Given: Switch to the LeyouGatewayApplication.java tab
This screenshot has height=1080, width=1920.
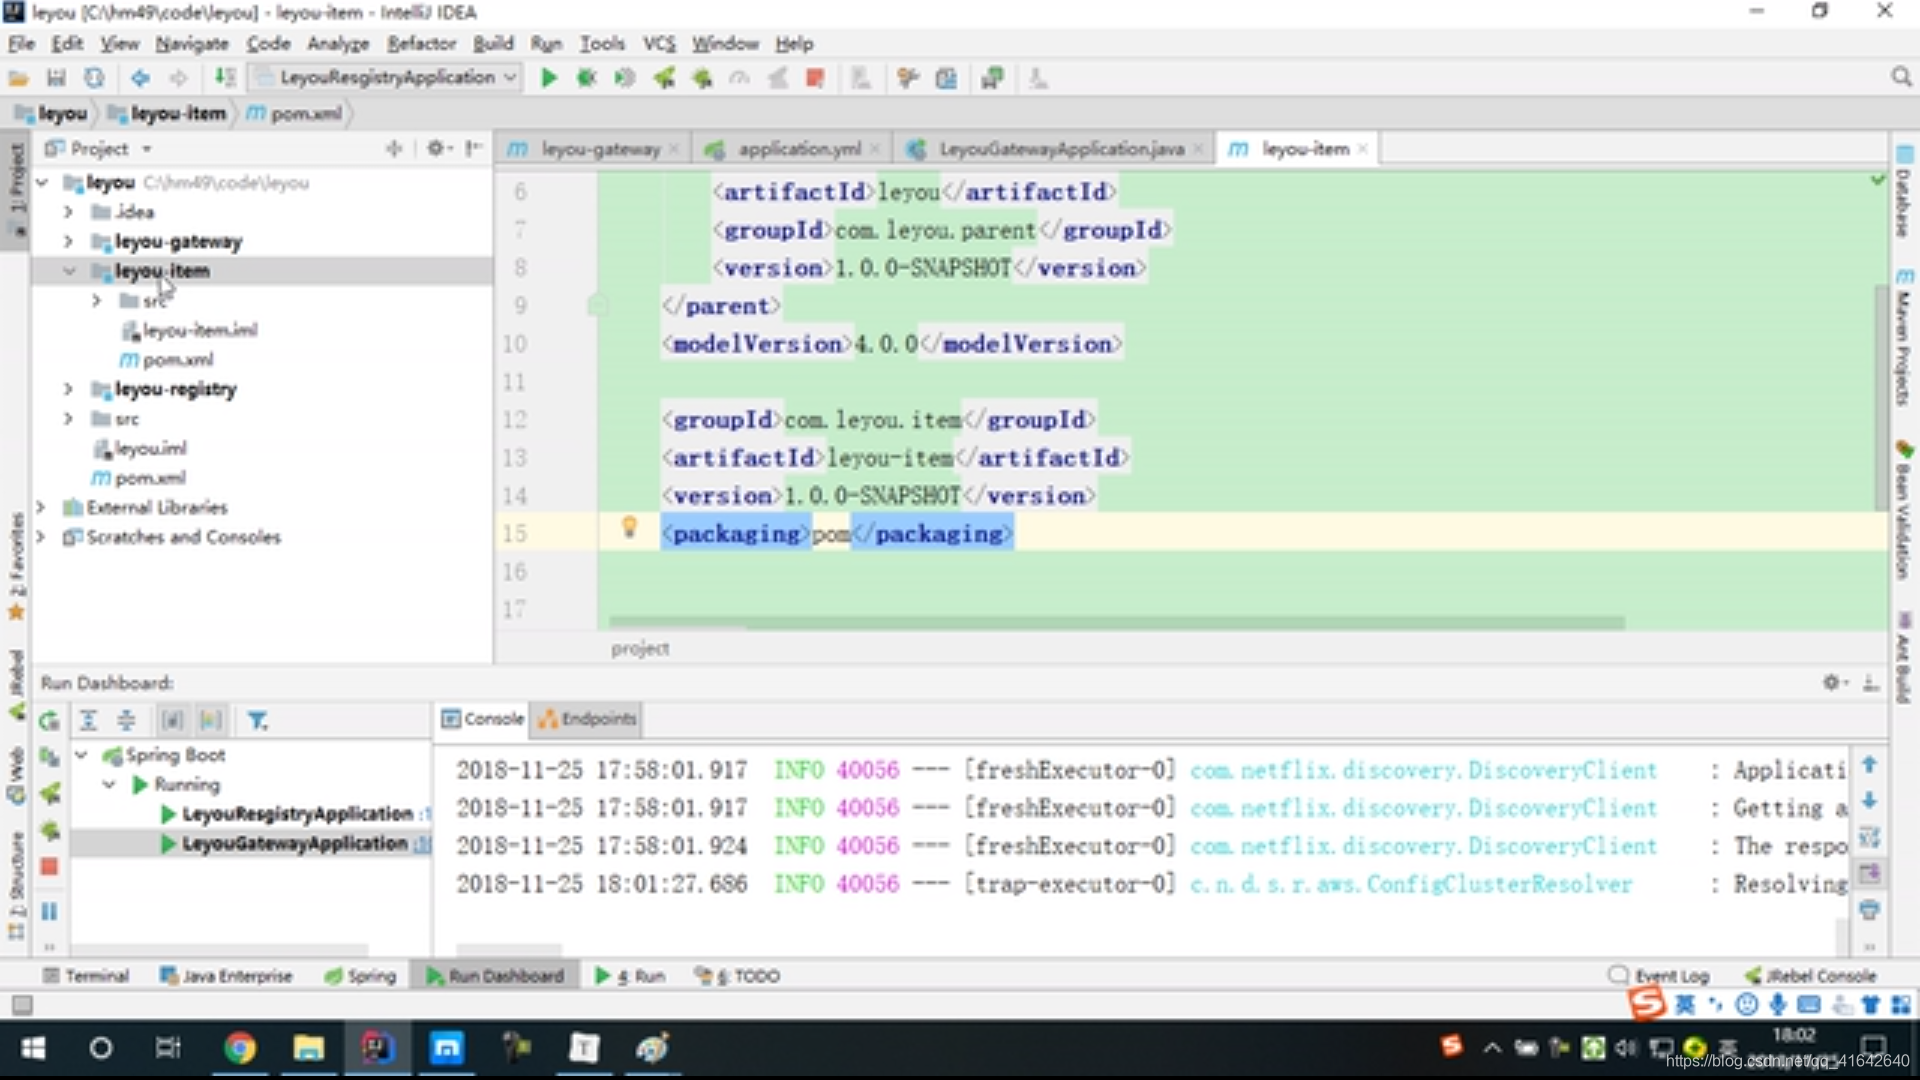Looking at the screenshot, I should point(1062,149).
